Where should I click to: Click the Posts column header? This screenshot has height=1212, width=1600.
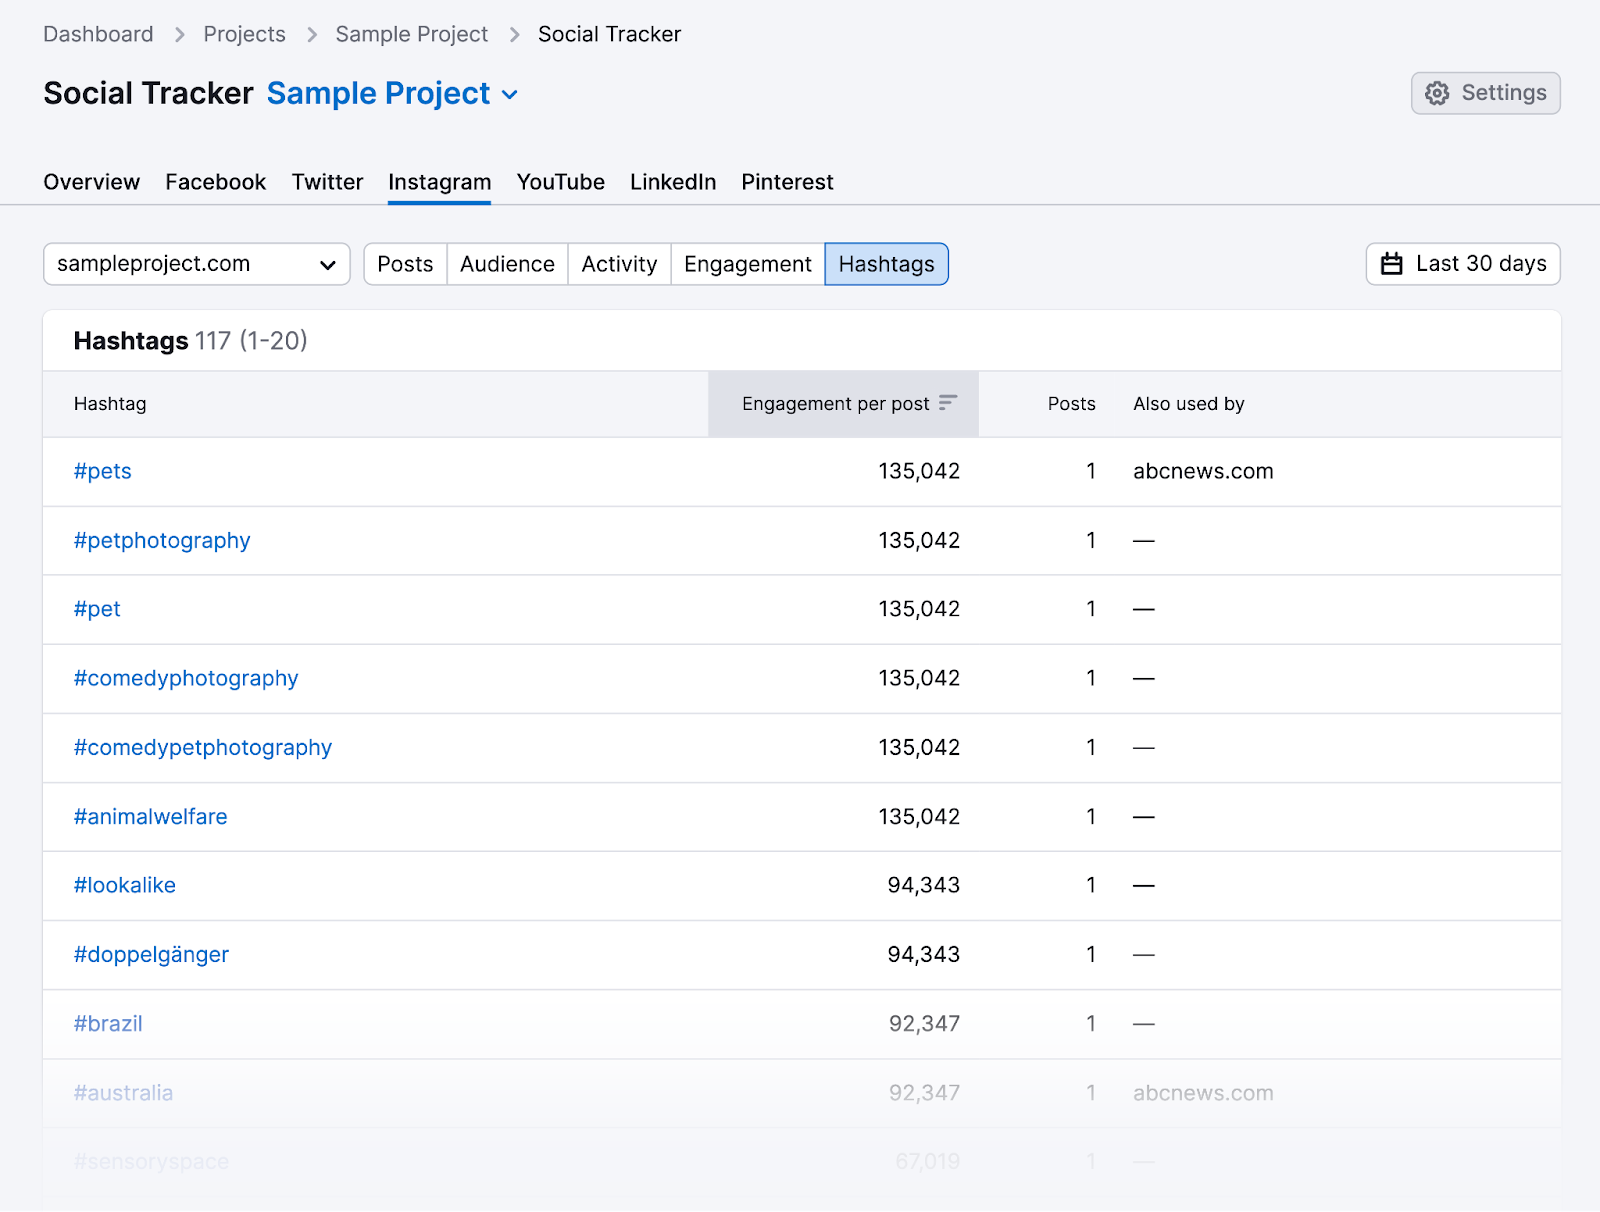click(x=1072, y=404)
